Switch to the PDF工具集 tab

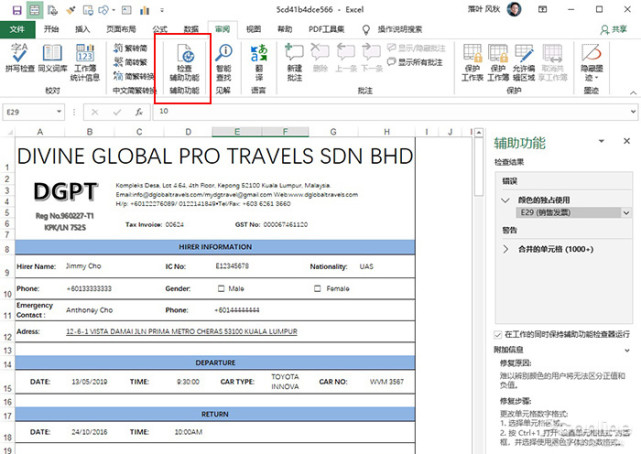(326, 29)
